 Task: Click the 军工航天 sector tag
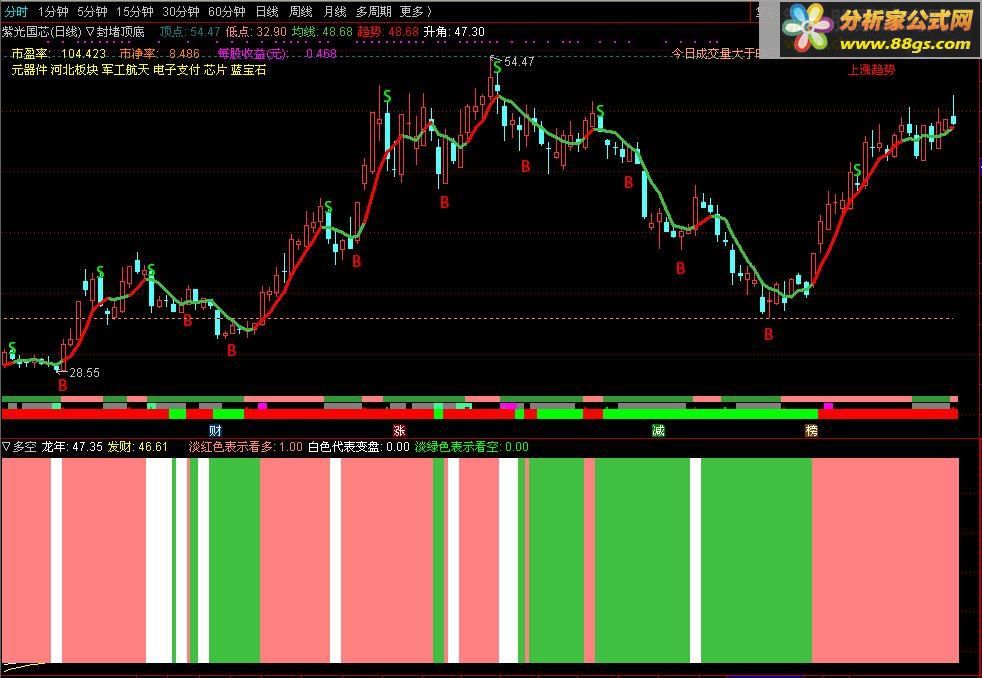pyautogui.click(x=125, y=69)
